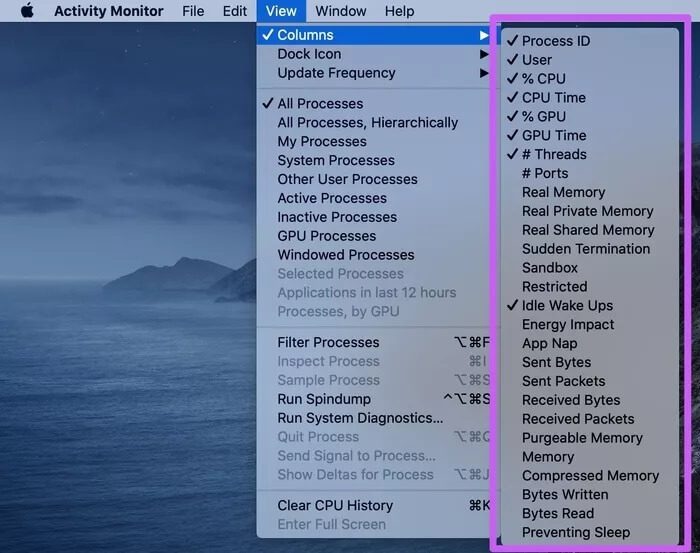Open the Apple menu icon
700x553 pixels.
pos(27,11)
